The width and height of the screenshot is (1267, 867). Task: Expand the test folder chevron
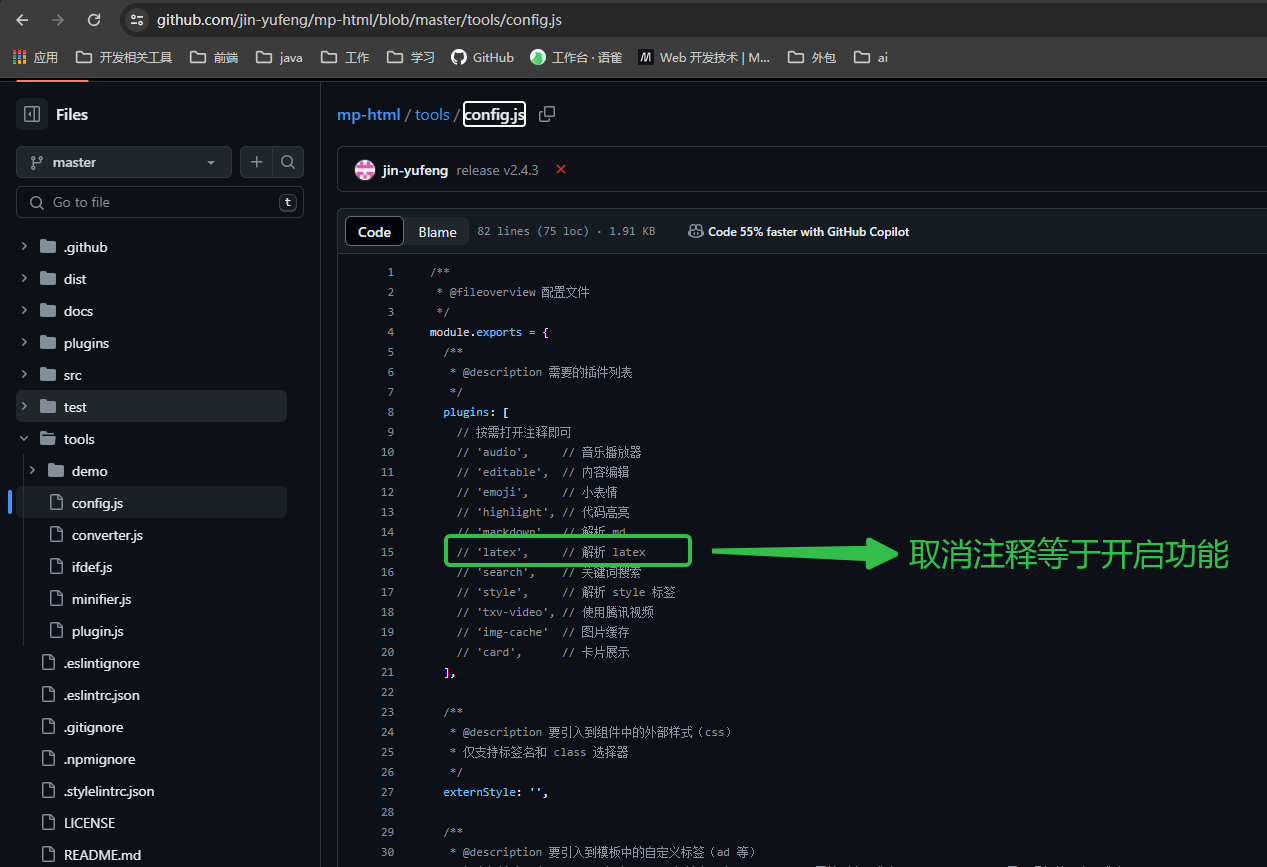24,407
